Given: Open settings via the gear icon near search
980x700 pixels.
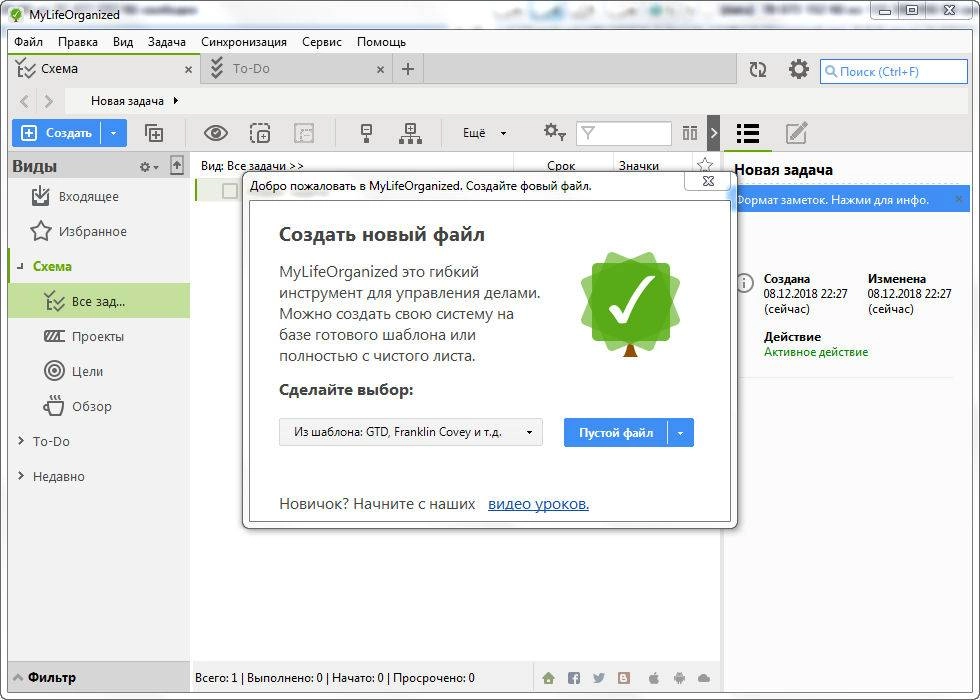Looking at the screenshot, I should [798, 69].
